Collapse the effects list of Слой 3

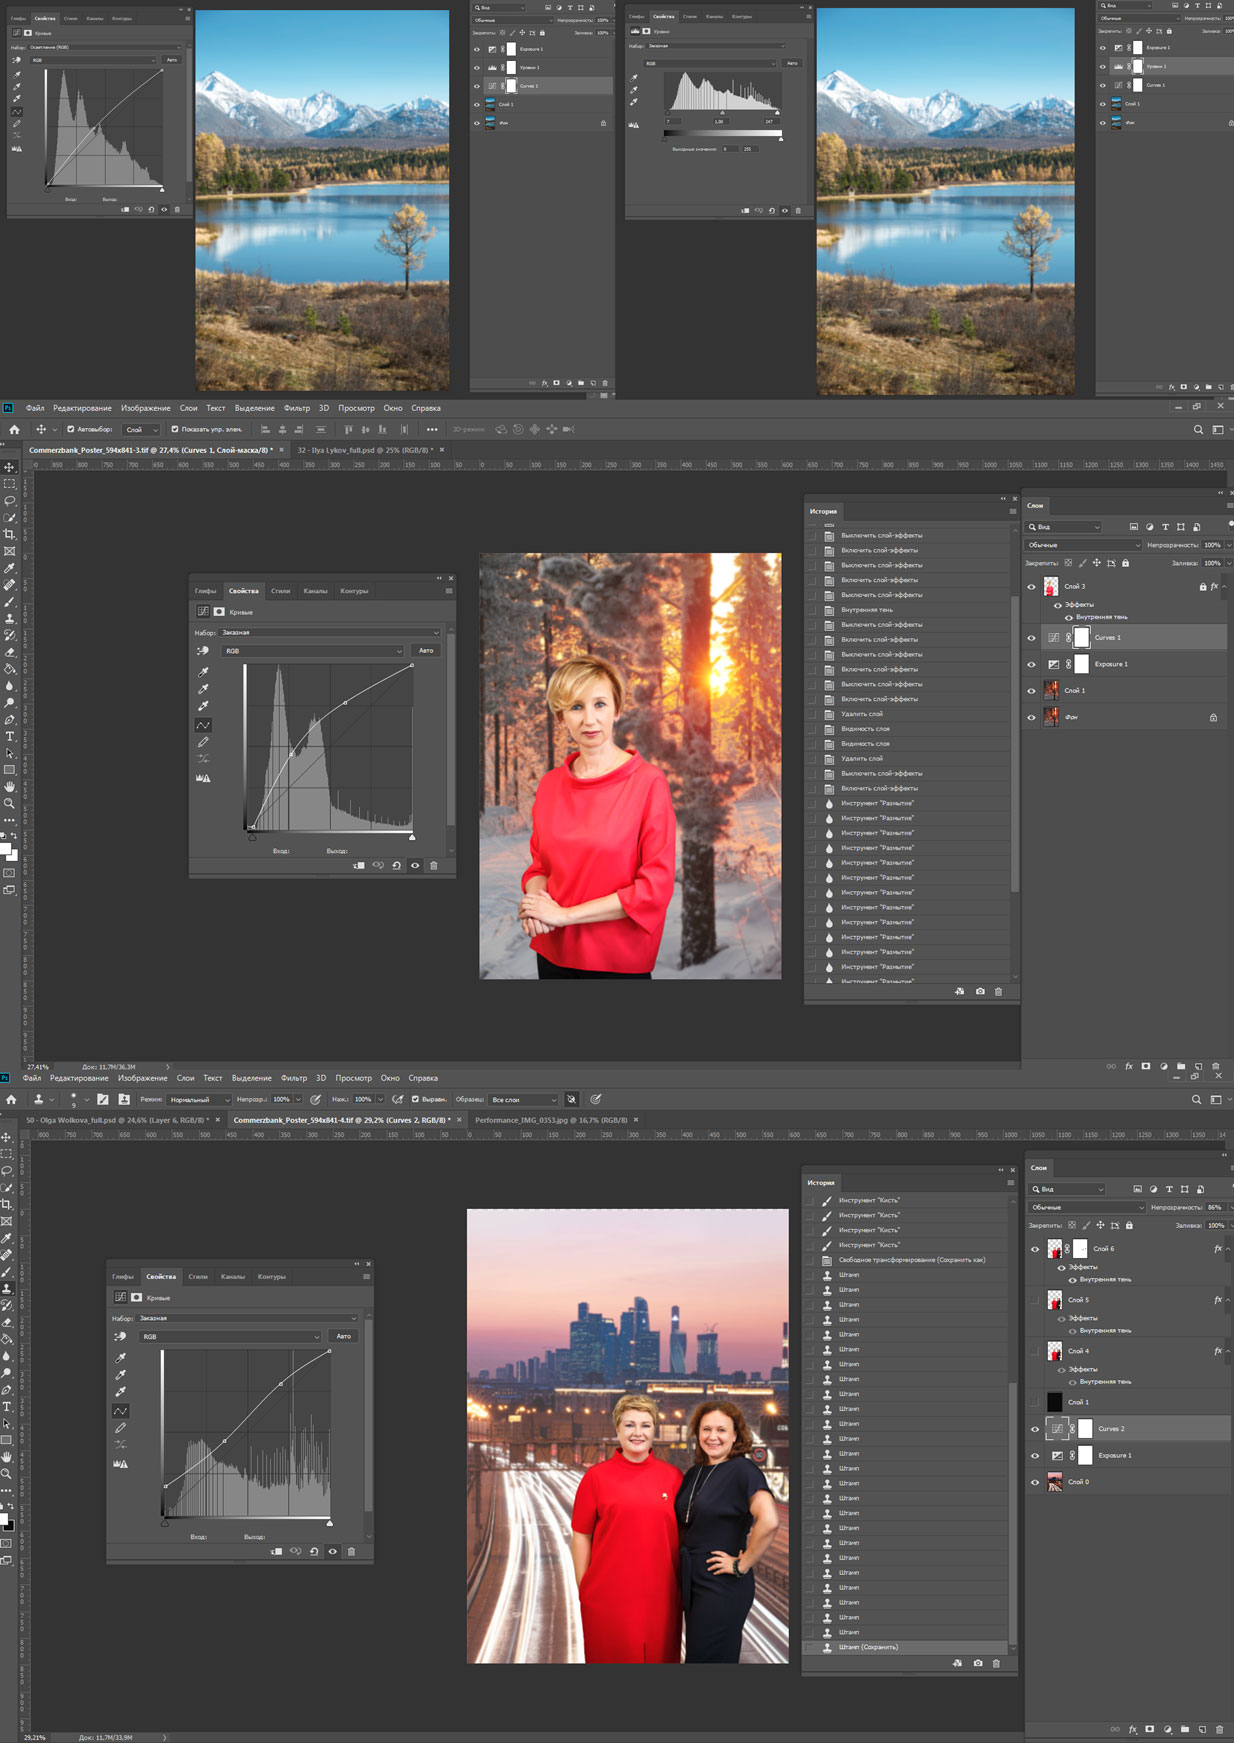[x=1225, y=587]
